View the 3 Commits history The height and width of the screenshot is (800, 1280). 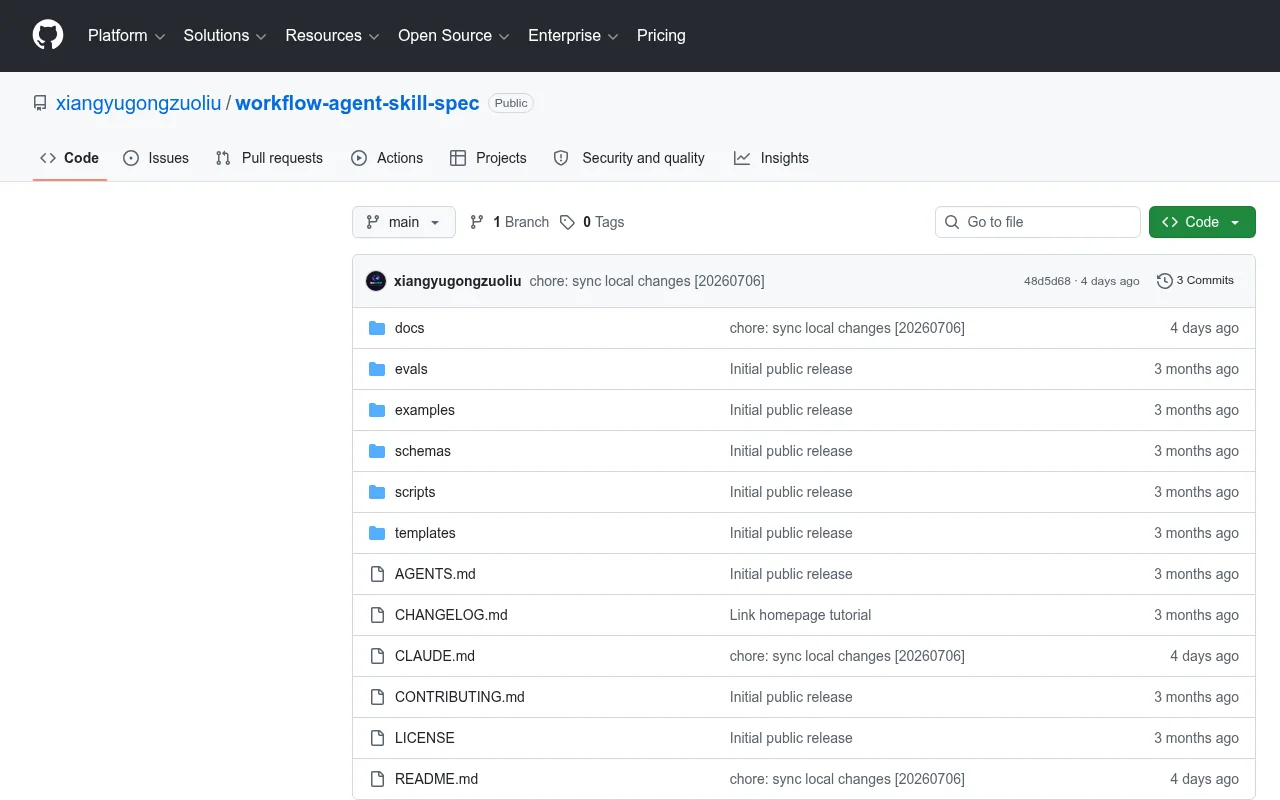(1195, 281)
